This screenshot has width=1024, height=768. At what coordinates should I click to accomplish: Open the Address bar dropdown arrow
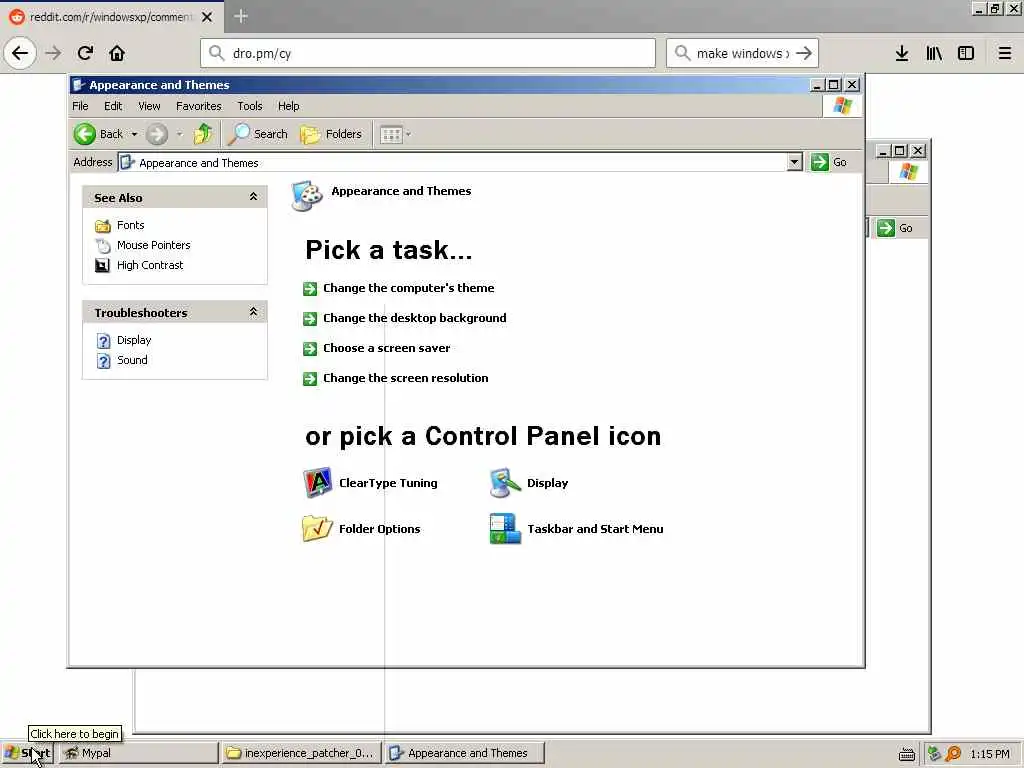pyautogui.click(x=794, y=162)
